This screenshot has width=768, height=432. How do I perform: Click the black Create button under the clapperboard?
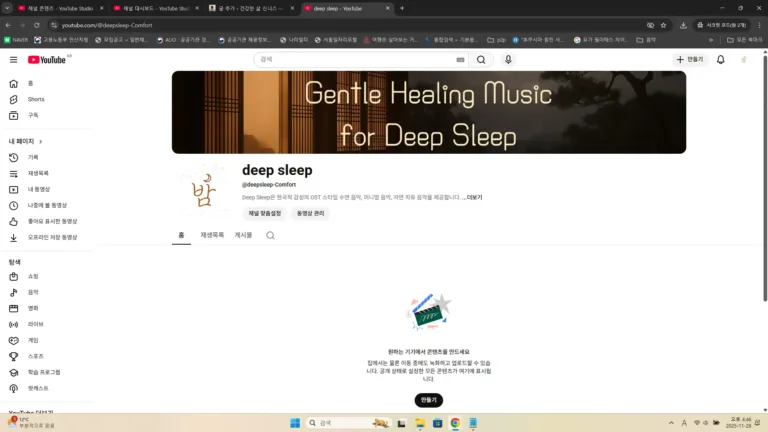pyautogui.click(x=429, y=400)
